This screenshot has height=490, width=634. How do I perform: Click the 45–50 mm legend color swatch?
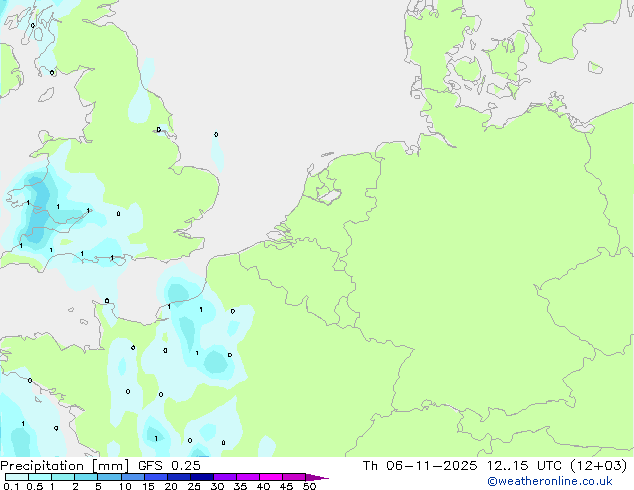(x=294, y=477)
